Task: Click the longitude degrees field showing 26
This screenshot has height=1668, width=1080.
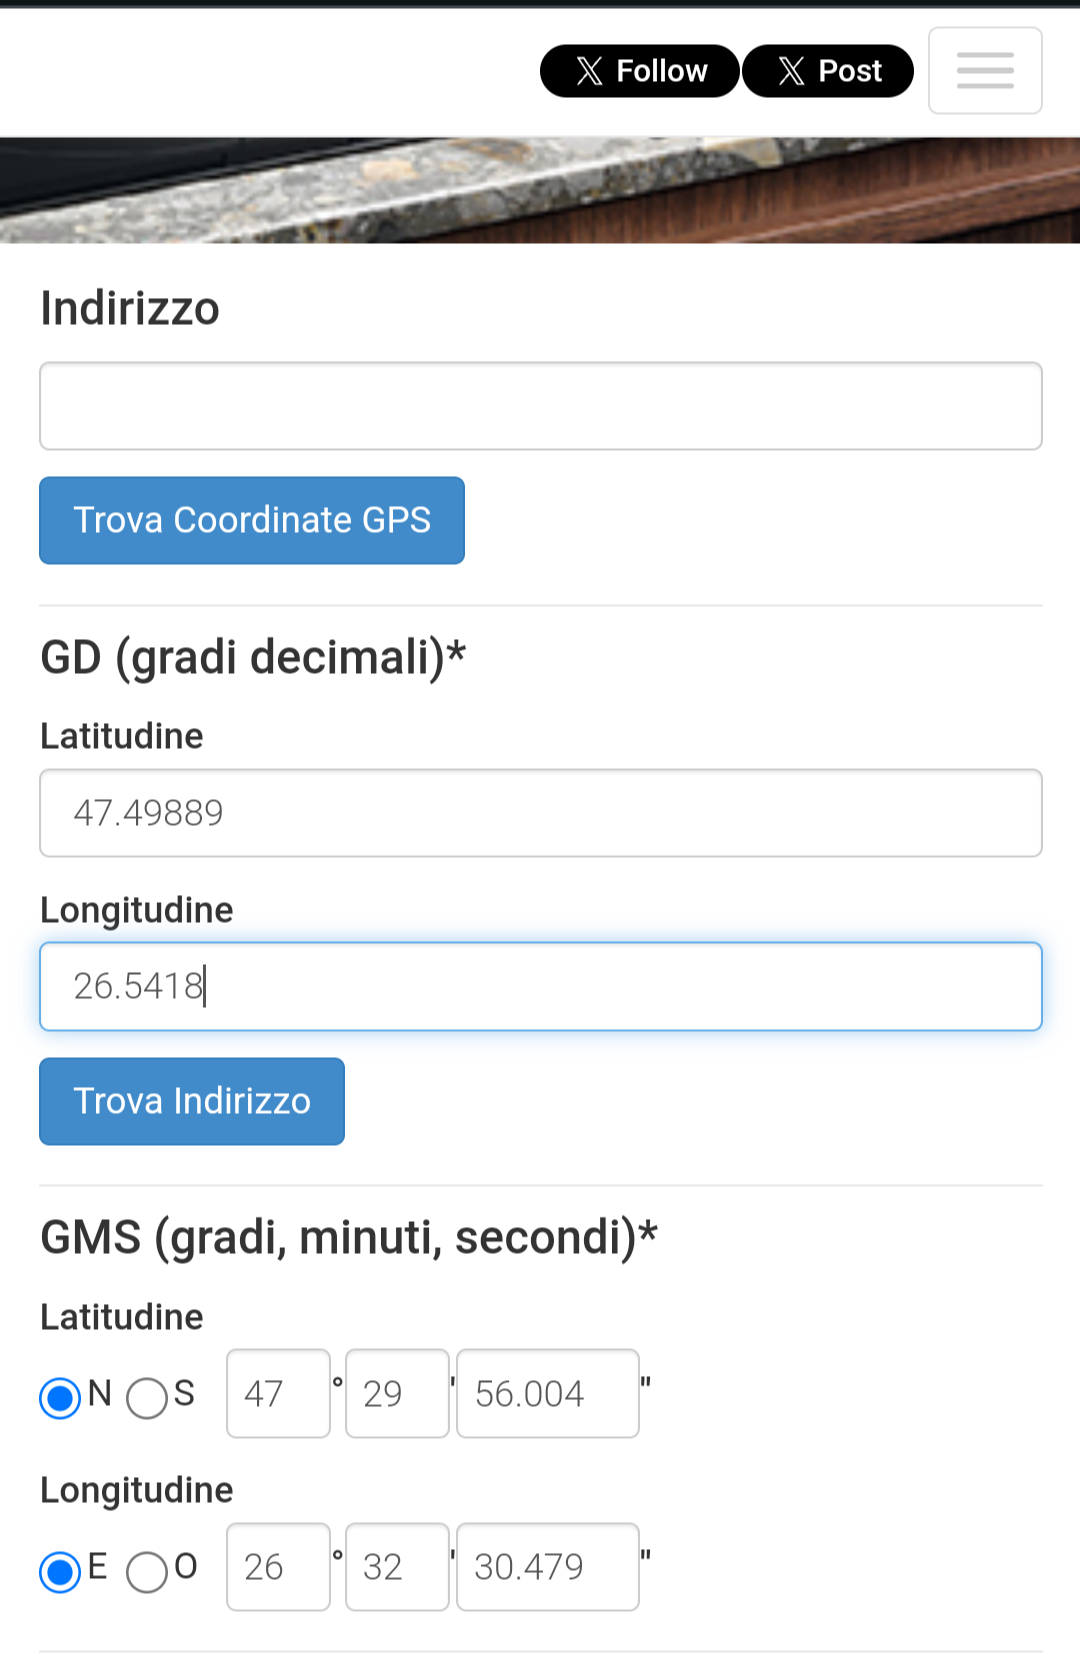Action: click(278, 1567)
